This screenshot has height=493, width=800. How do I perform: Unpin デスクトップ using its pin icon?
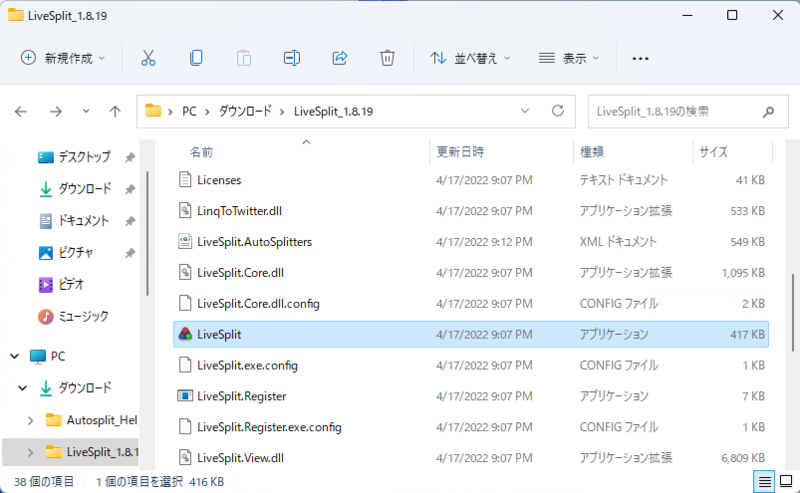tap(130, 157)
